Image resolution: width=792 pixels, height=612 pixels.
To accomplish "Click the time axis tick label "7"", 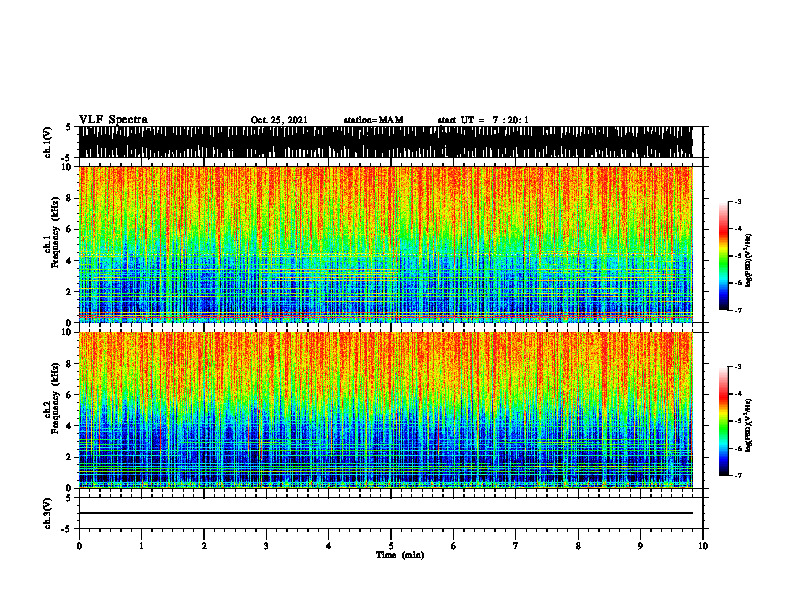I will 516,546.
